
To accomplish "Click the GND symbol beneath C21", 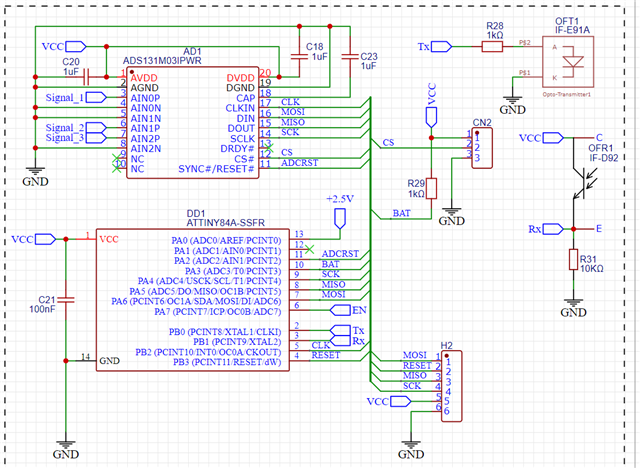I will click(66, 445).
